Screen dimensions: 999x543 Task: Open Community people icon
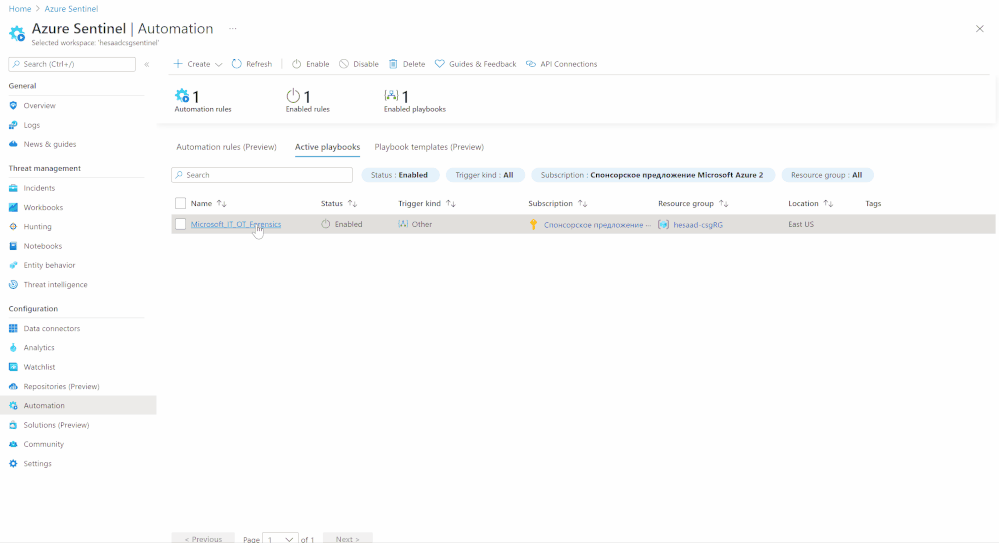click(x=13, y=444)
